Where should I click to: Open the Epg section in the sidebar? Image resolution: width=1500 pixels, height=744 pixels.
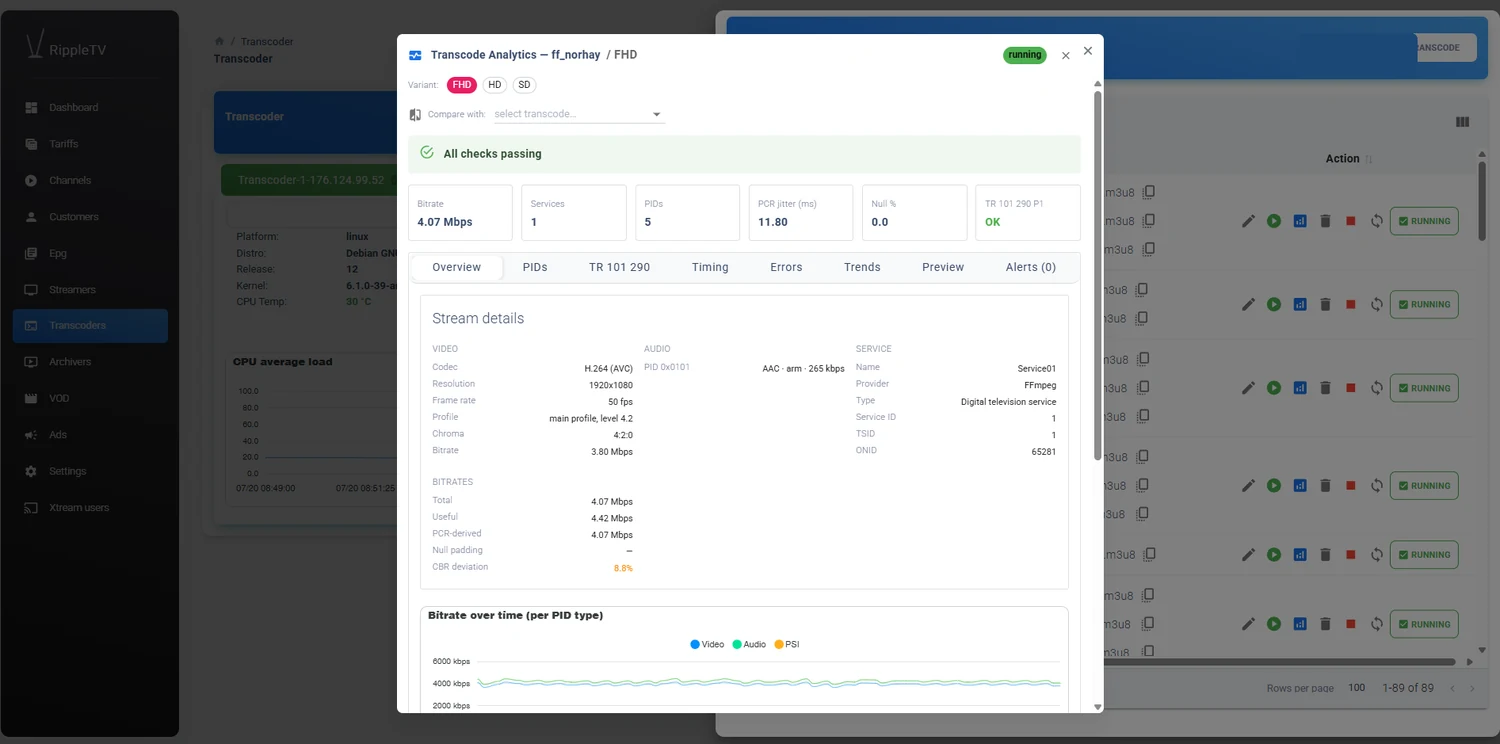[x=90, y=253]
